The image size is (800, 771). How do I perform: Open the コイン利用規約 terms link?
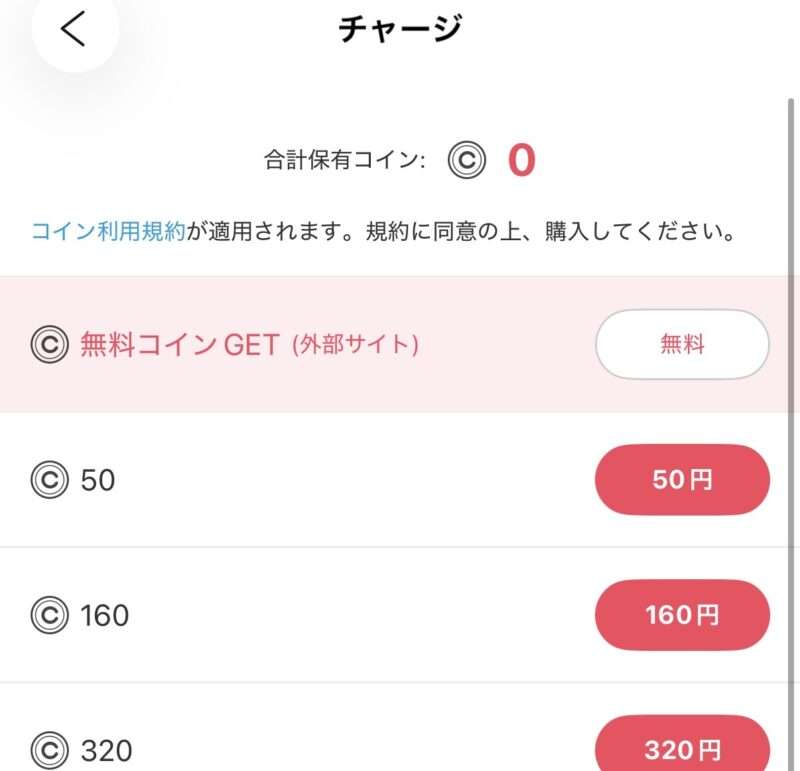(108, 233)
